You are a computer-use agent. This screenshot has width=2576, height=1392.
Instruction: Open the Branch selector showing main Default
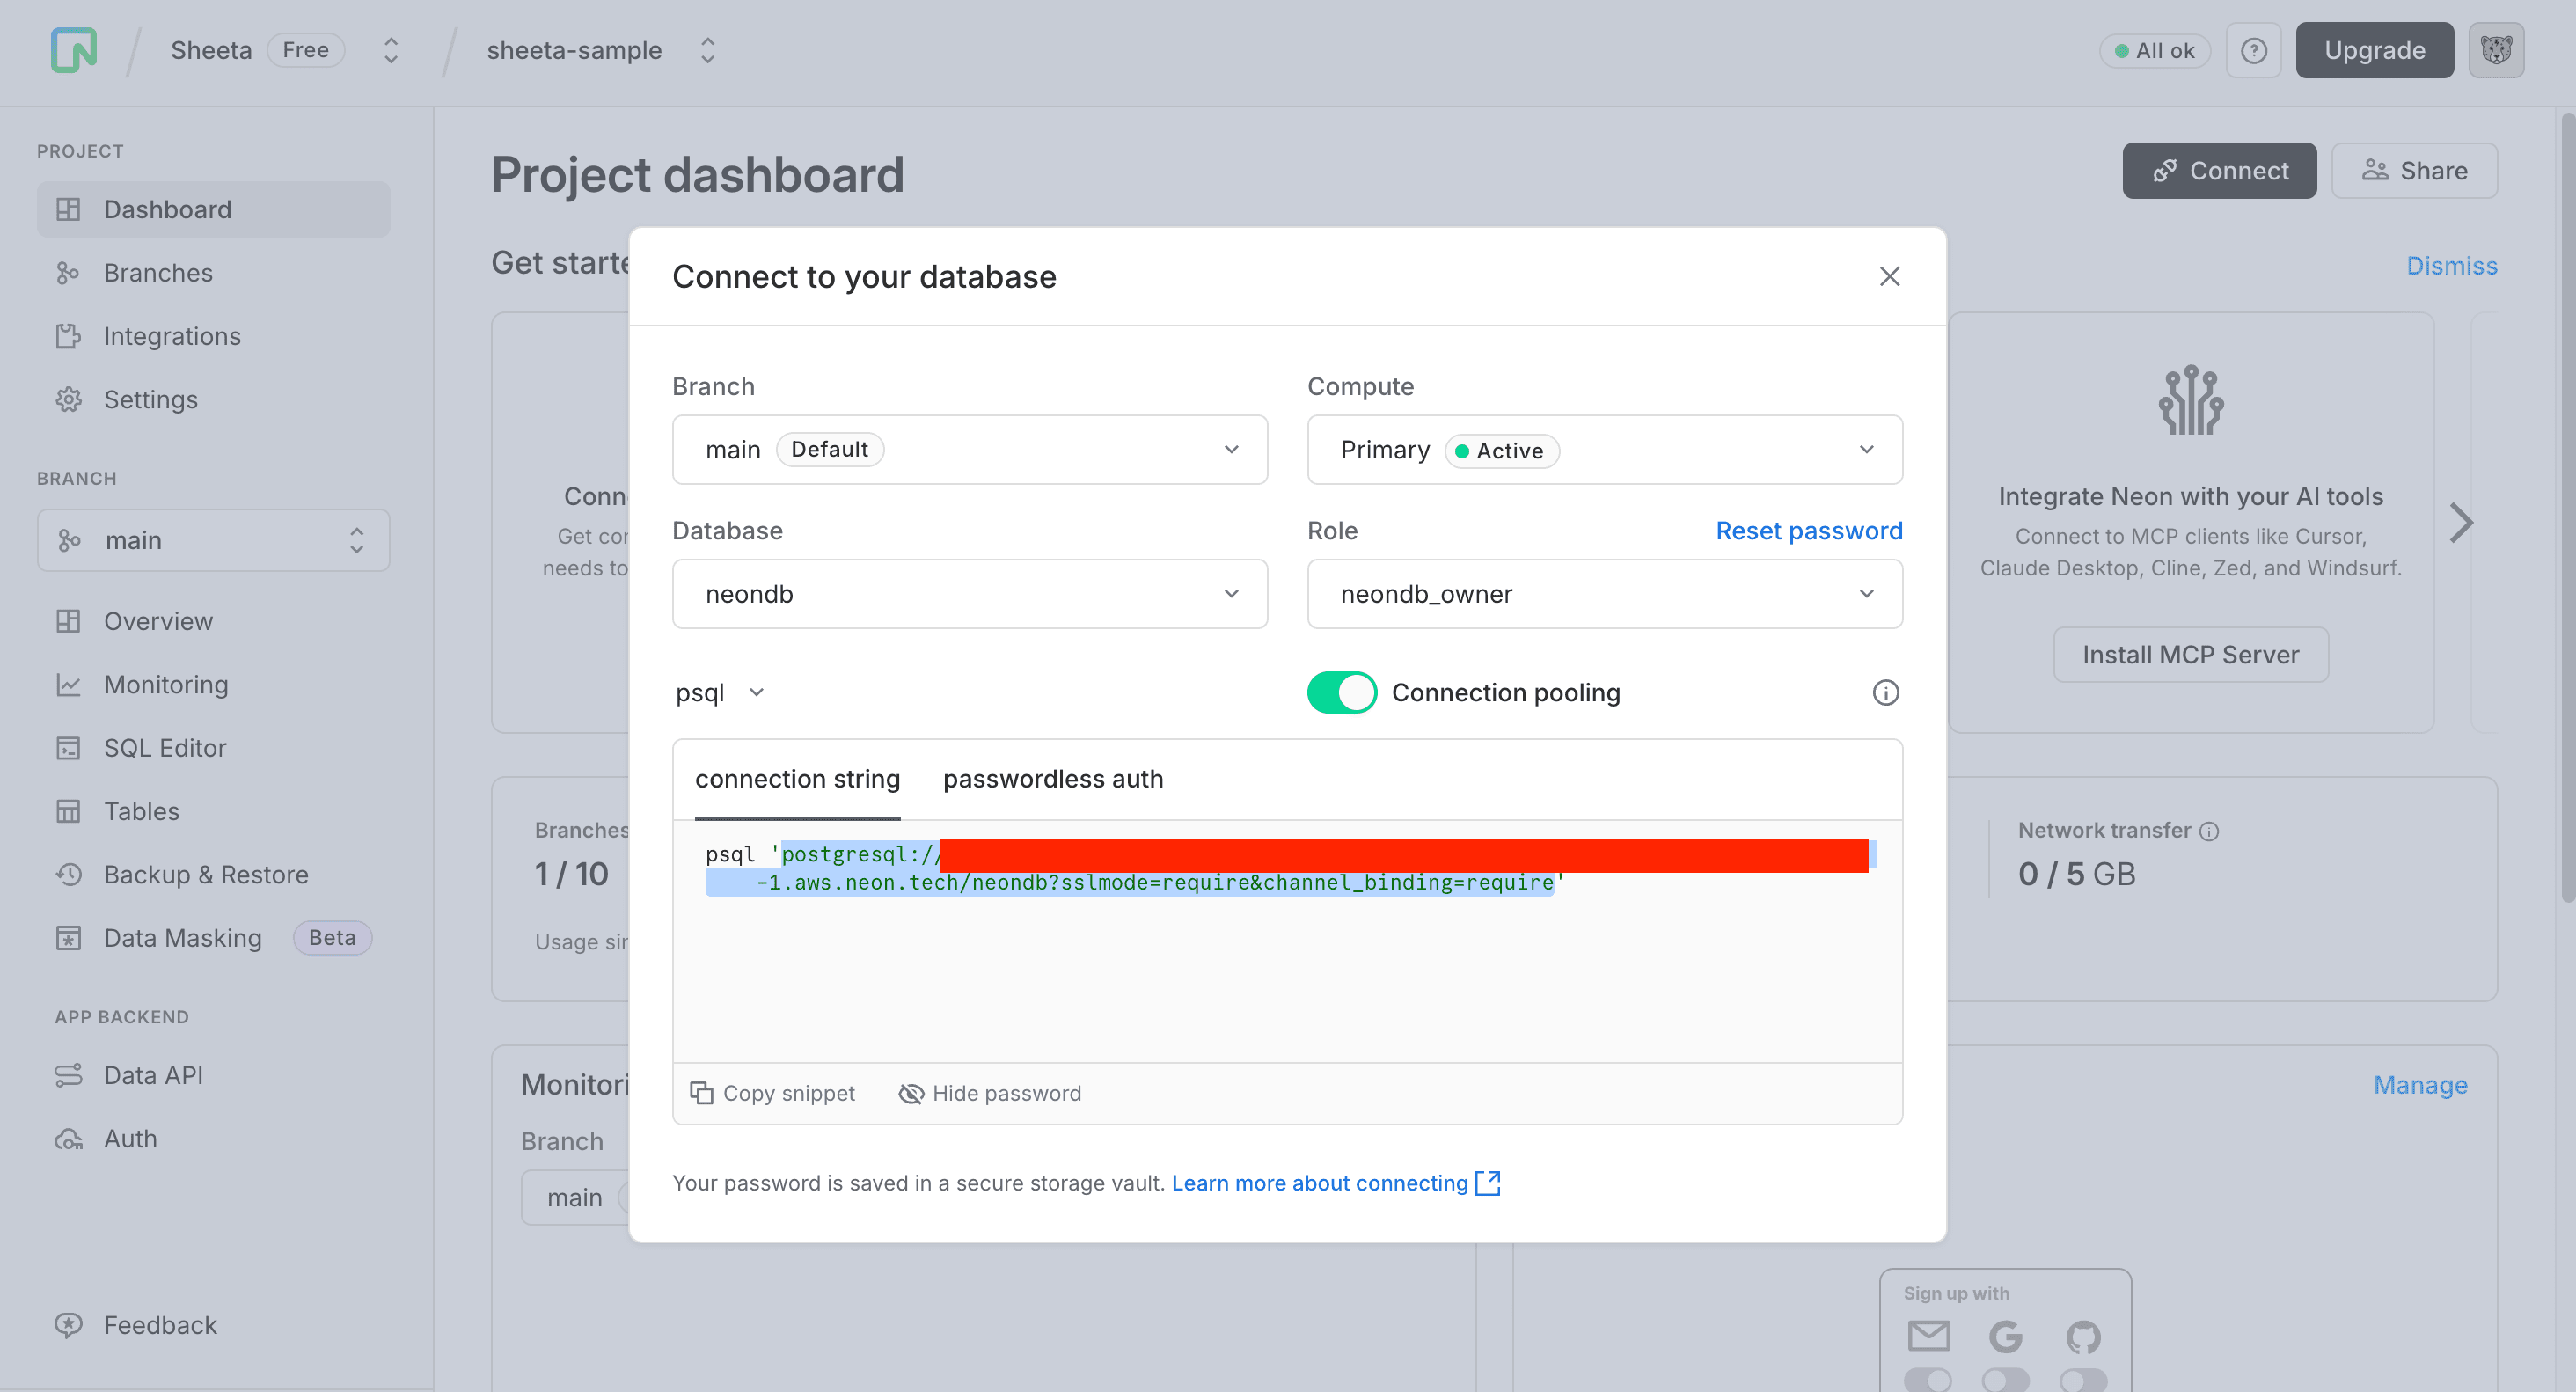pyautogui.click(x=969, y=449)
